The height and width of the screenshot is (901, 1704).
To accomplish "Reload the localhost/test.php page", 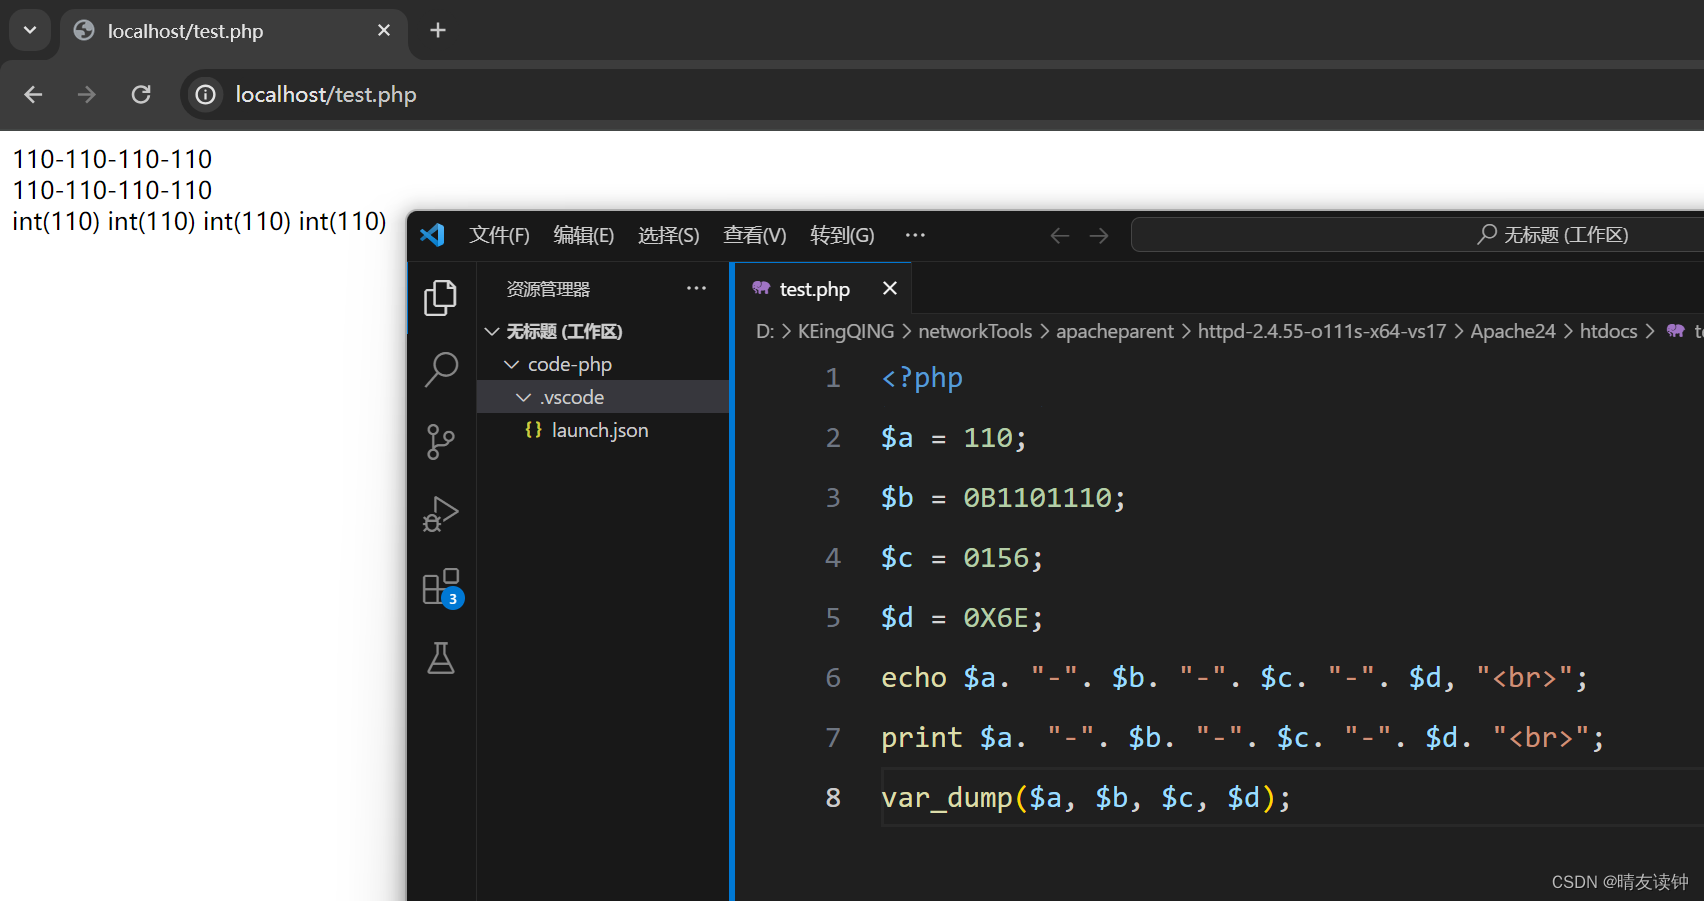I will 140,94.
